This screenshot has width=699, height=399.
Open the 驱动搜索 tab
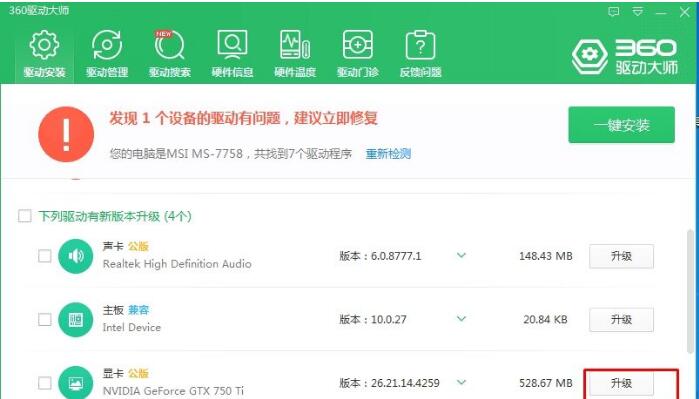pyautogui.click(x=170, y=54)
